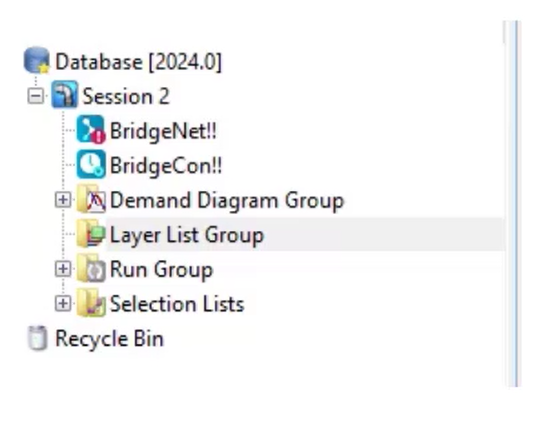Click the Demand Diagram Group folder icon

pyautogui.click(x=91, y=199)
